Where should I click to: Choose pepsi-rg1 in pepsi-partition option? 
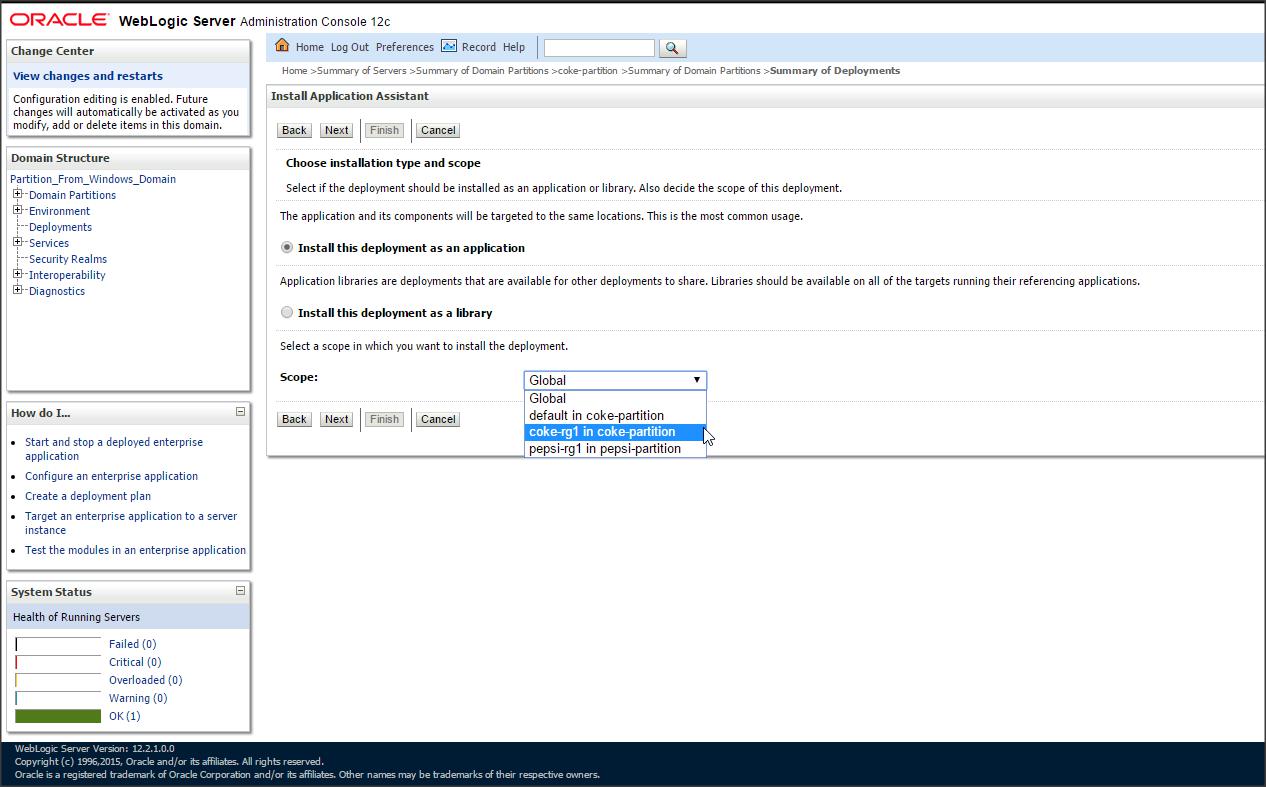tap(615, 449)
